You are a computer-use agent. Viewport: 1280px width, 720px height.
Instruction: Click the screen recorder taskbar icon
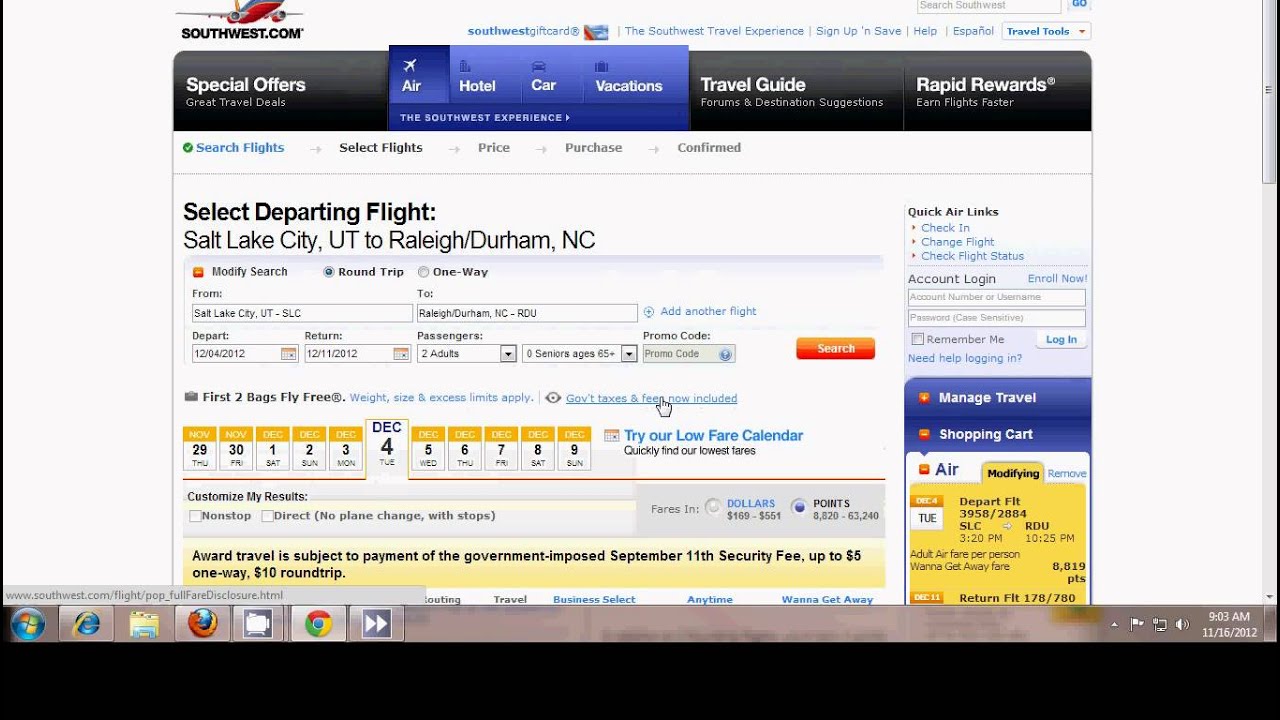(x=258, y=625)
